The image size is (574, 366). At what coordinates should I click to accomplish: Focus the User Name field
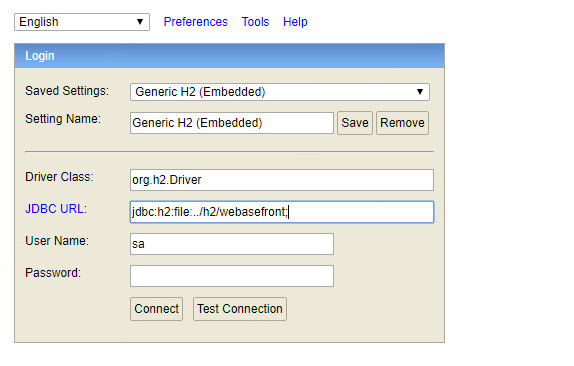click(232, 244)
